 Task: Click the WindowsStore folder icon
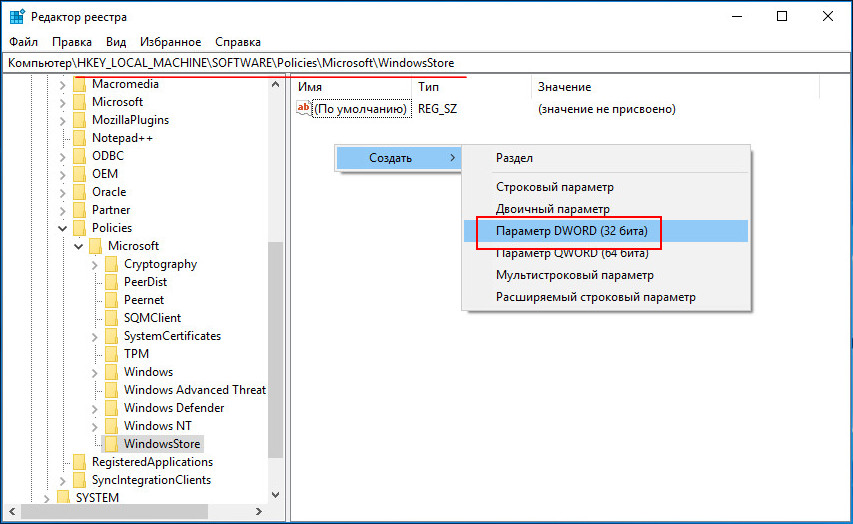(112, 444)
